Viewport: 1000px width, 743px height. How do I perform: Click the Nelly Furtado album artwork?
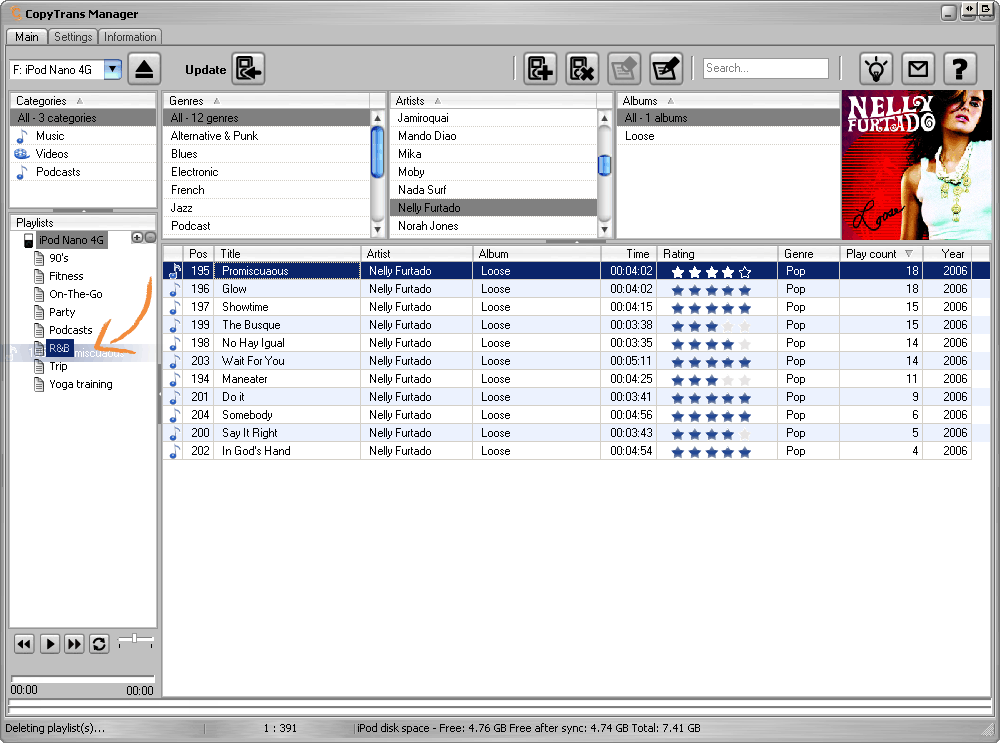916,165
